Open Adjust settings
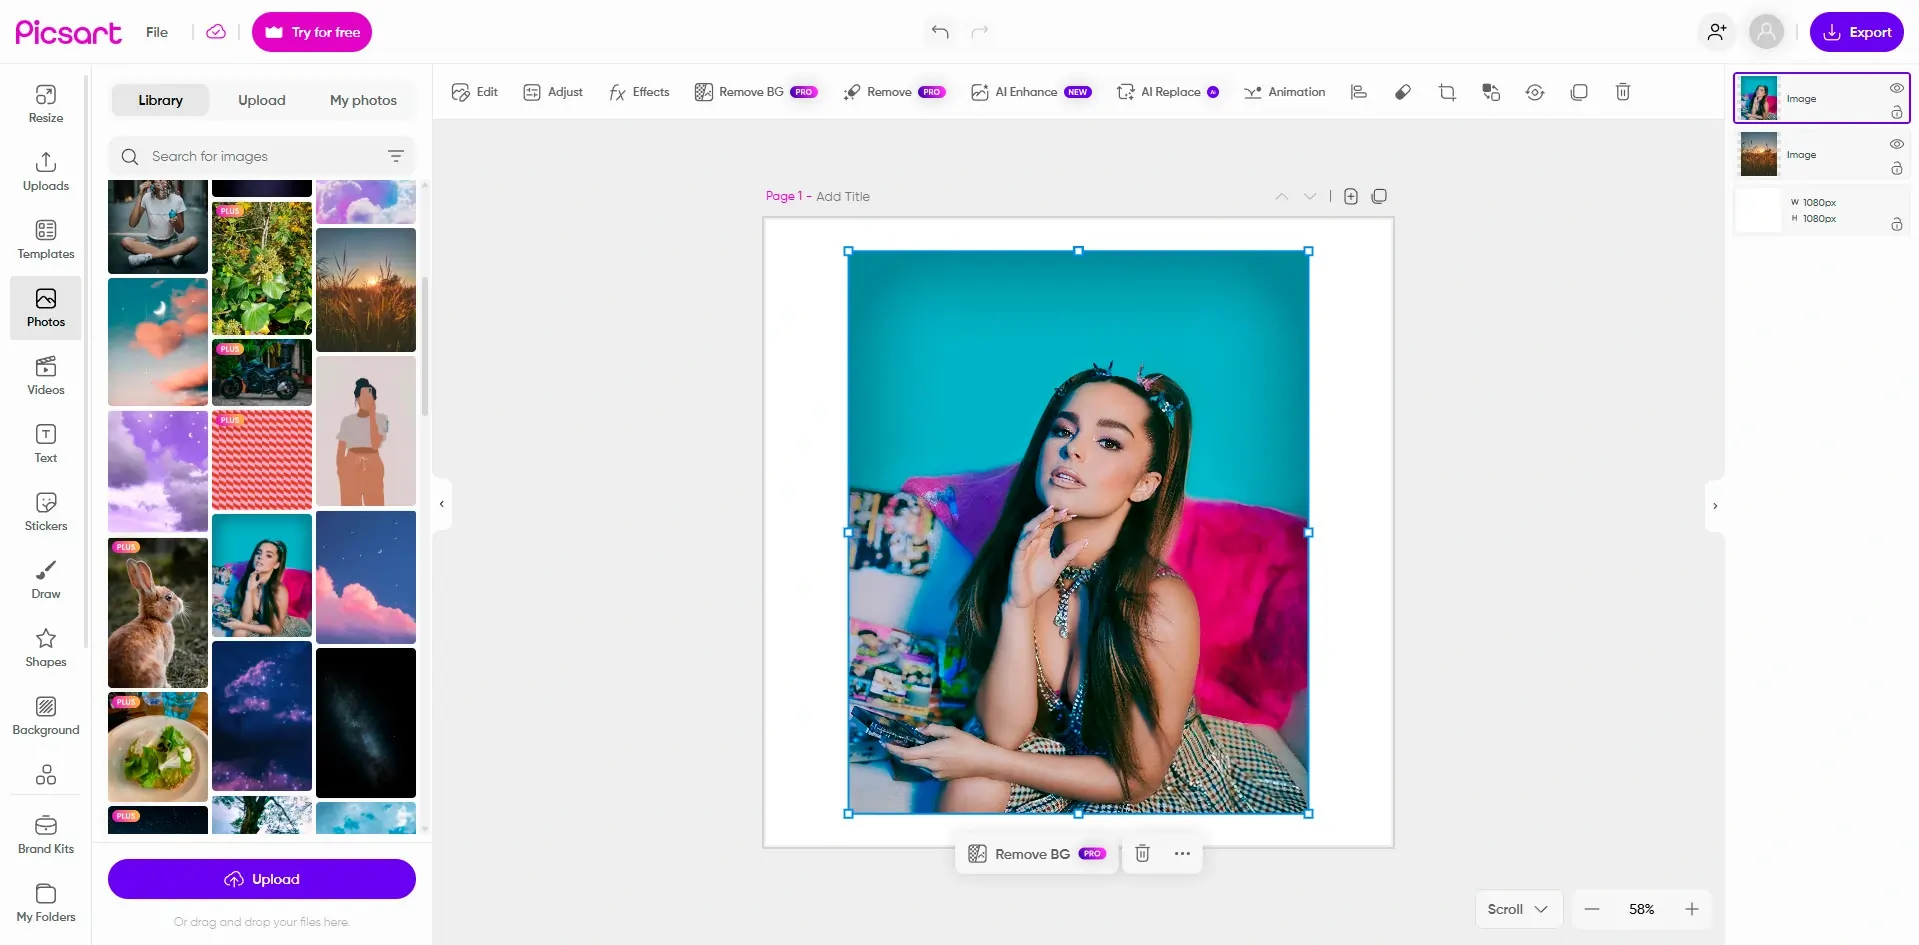The image size is (1919, 945). coord(553,92)
